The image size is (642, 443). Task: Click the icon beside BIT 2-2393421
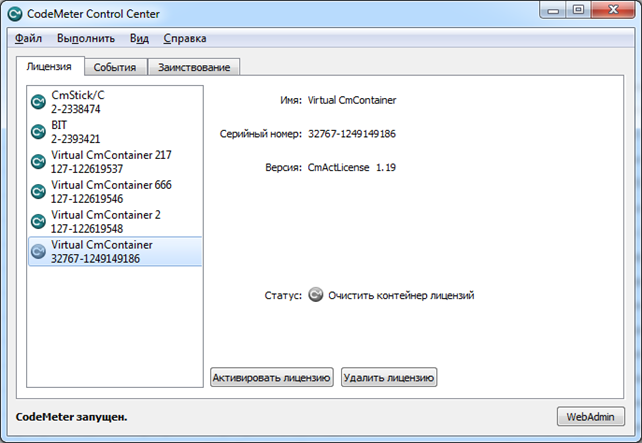(x=38, y=131)
